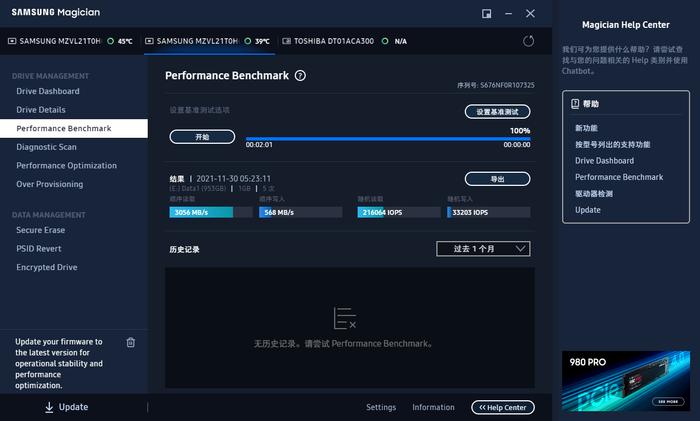
Task: Click the empty history list icon
Action: point(345,318)
